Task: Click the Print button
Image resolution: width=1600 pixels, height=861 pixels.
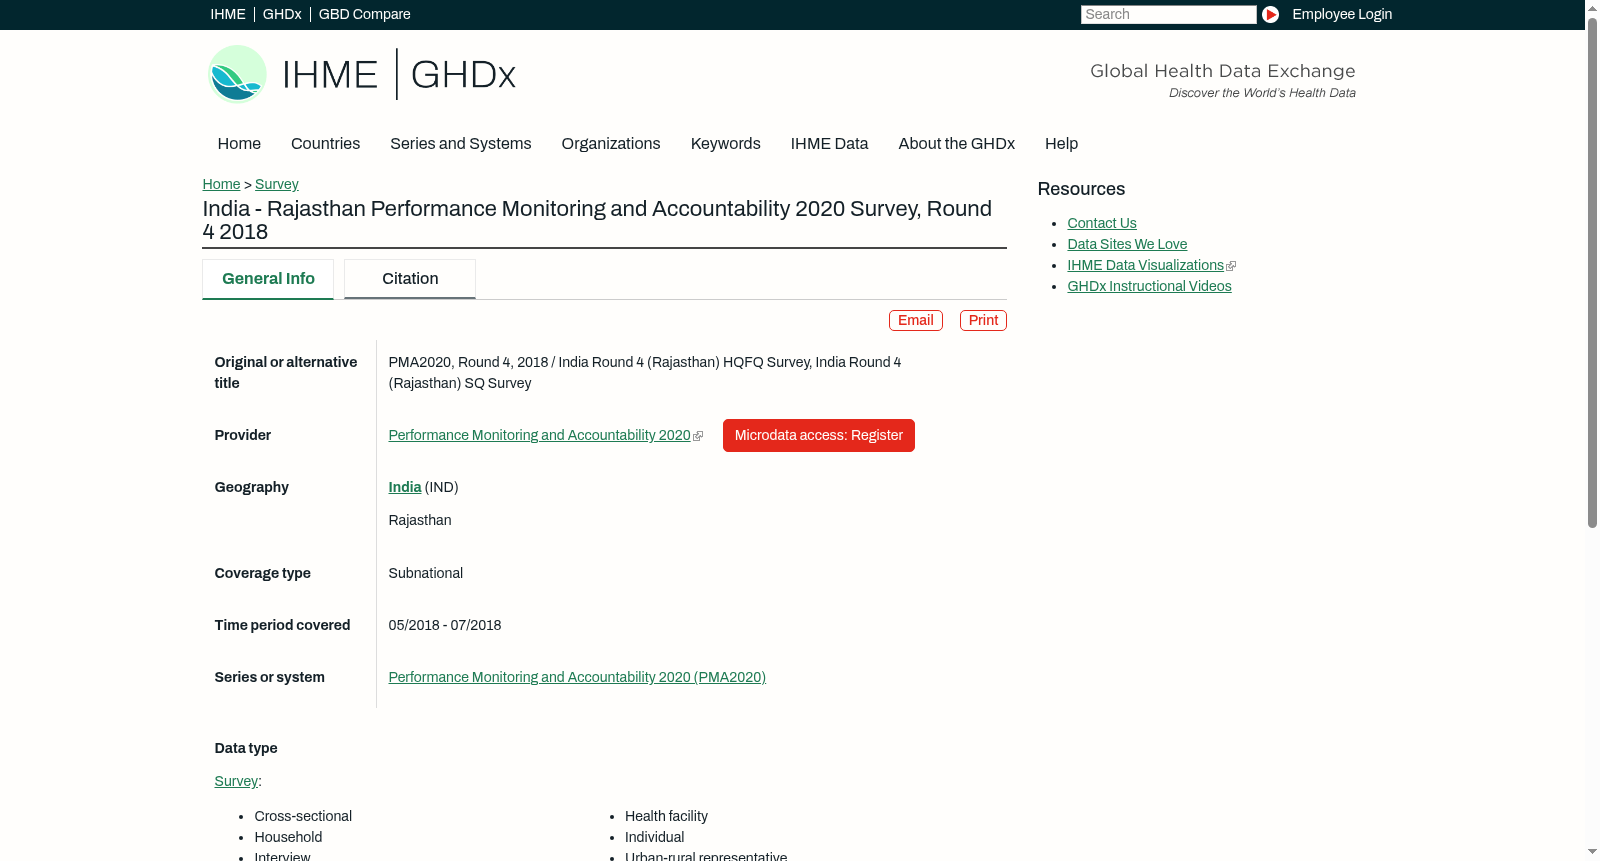Action: click(983, 320)
